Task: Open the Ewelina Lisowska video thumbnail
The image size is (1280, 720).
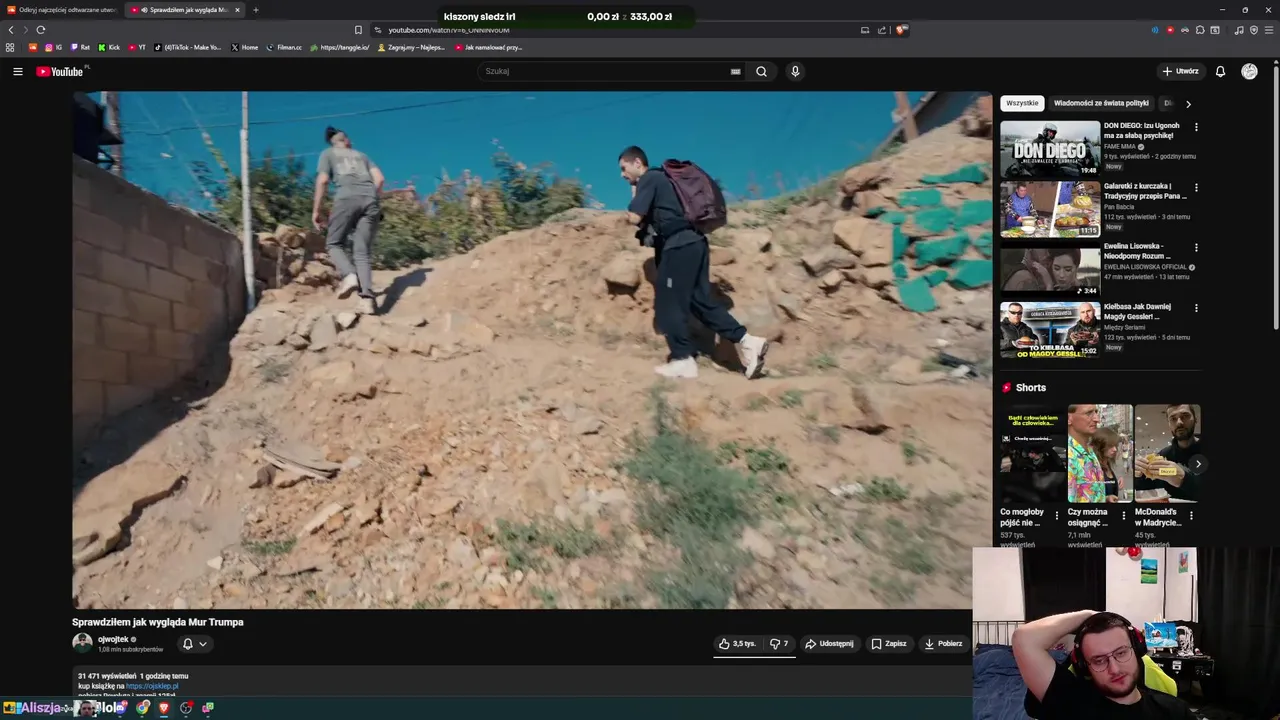Action: coord(1050,269)
